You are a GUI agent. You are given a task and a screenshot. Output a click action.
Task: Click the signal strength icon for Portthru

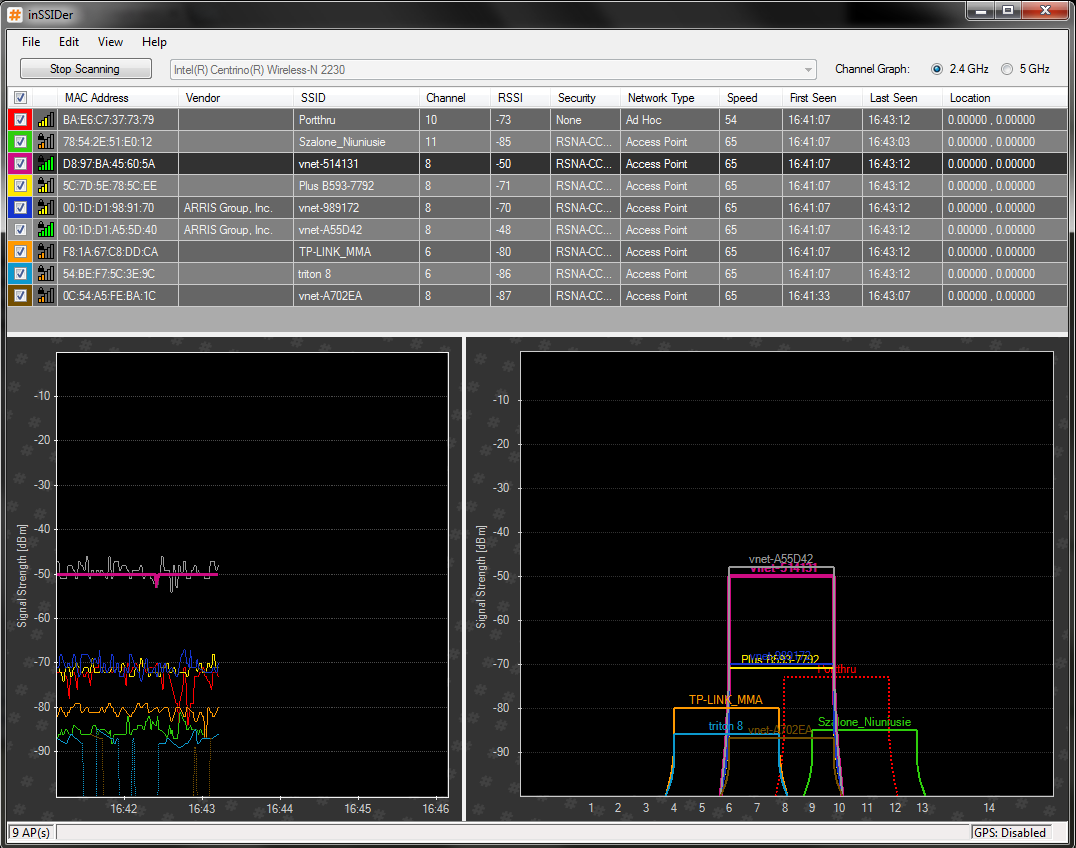(45, 120)
